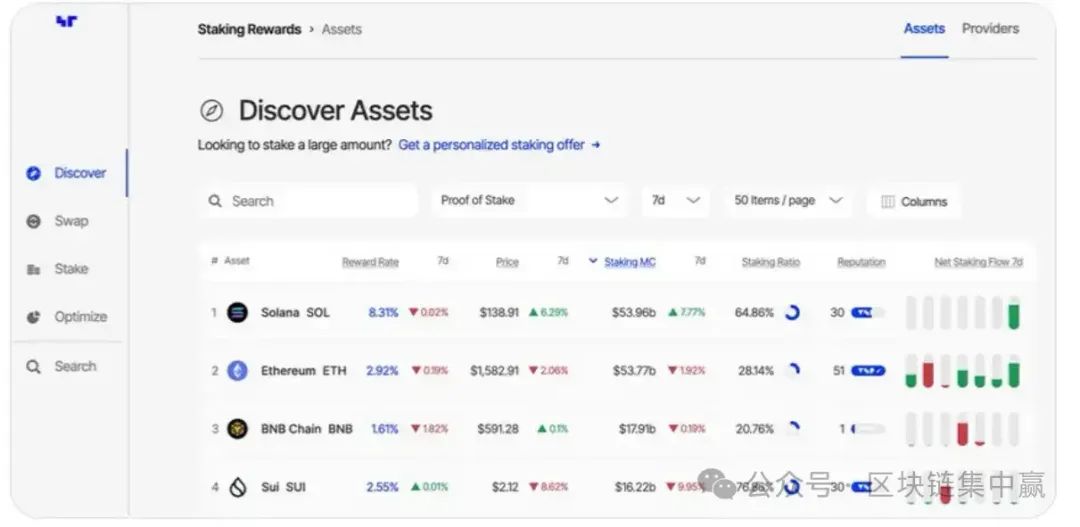Viewport: 1080px width, 527px height.
Task: Click Ethereum staking ratio ring icon
Action: pos(792,371)
